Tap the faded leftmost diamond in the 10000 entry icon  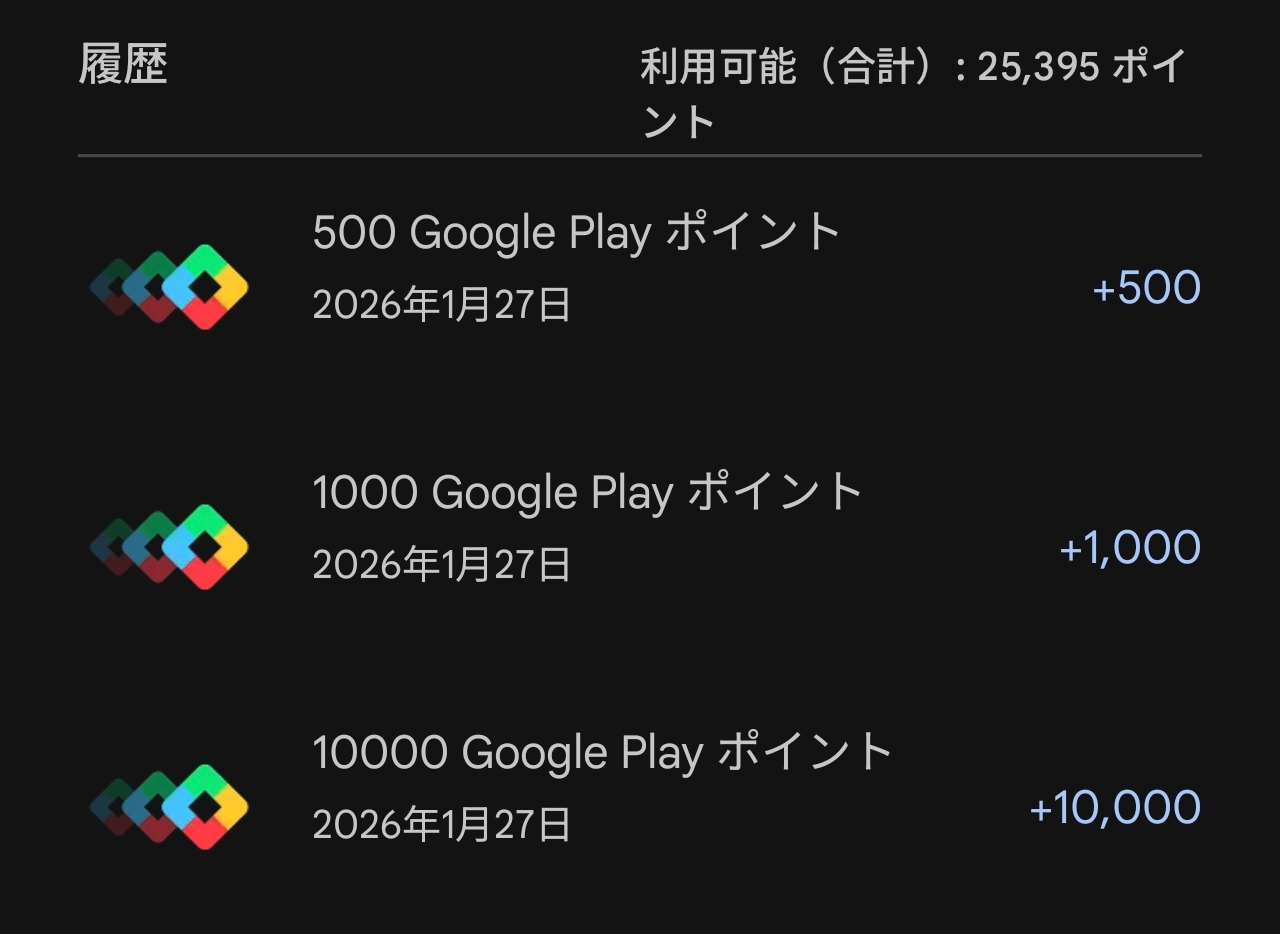click(116, 807)
